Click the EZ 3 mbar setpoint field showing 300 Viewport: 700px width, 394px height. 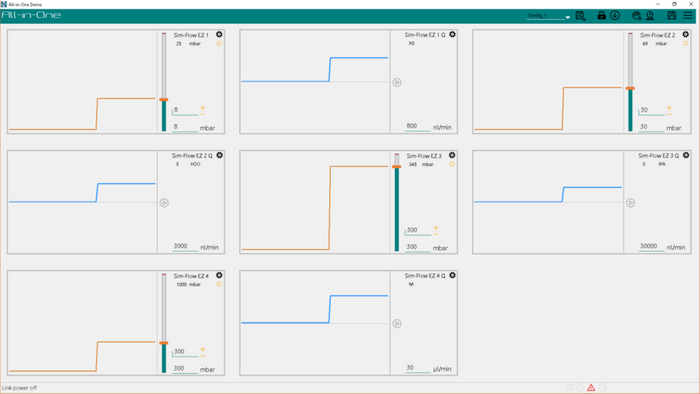(x=418, y=247)
